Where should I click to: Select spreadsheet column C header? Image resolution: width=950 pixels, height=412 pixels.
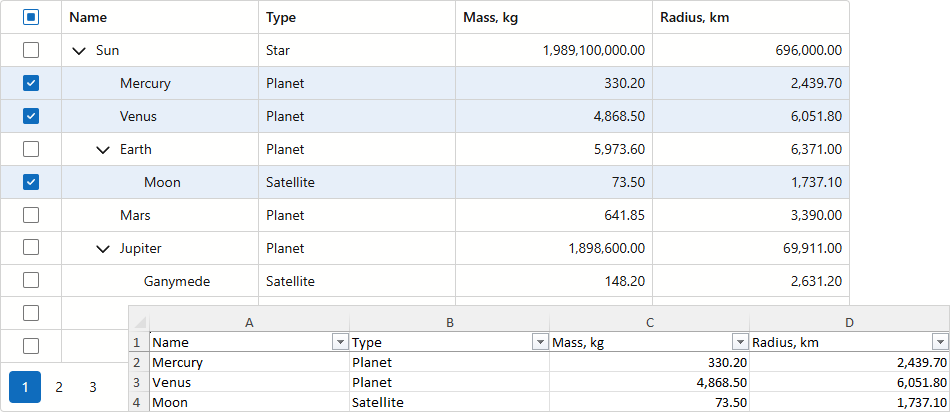click(649, 323)
